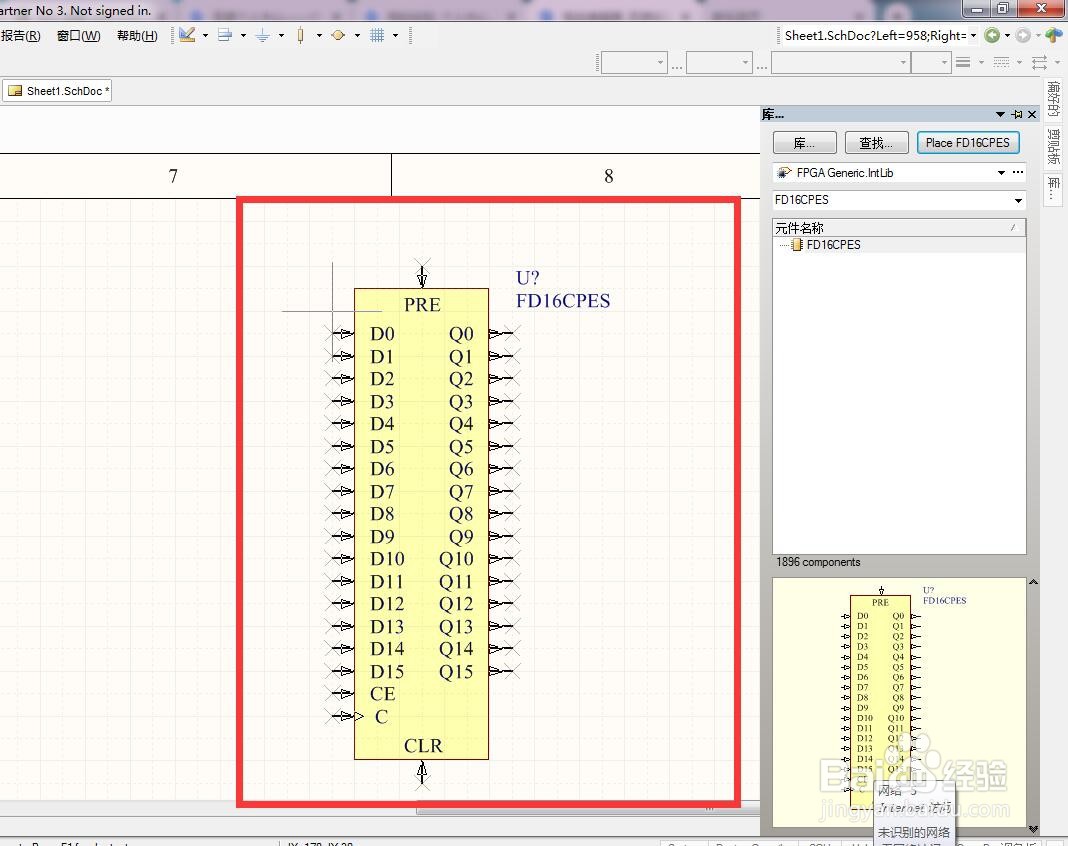Switch to the Sheet1.SchDoc tab
1068x846 pixels.
(x=57, y=91)
